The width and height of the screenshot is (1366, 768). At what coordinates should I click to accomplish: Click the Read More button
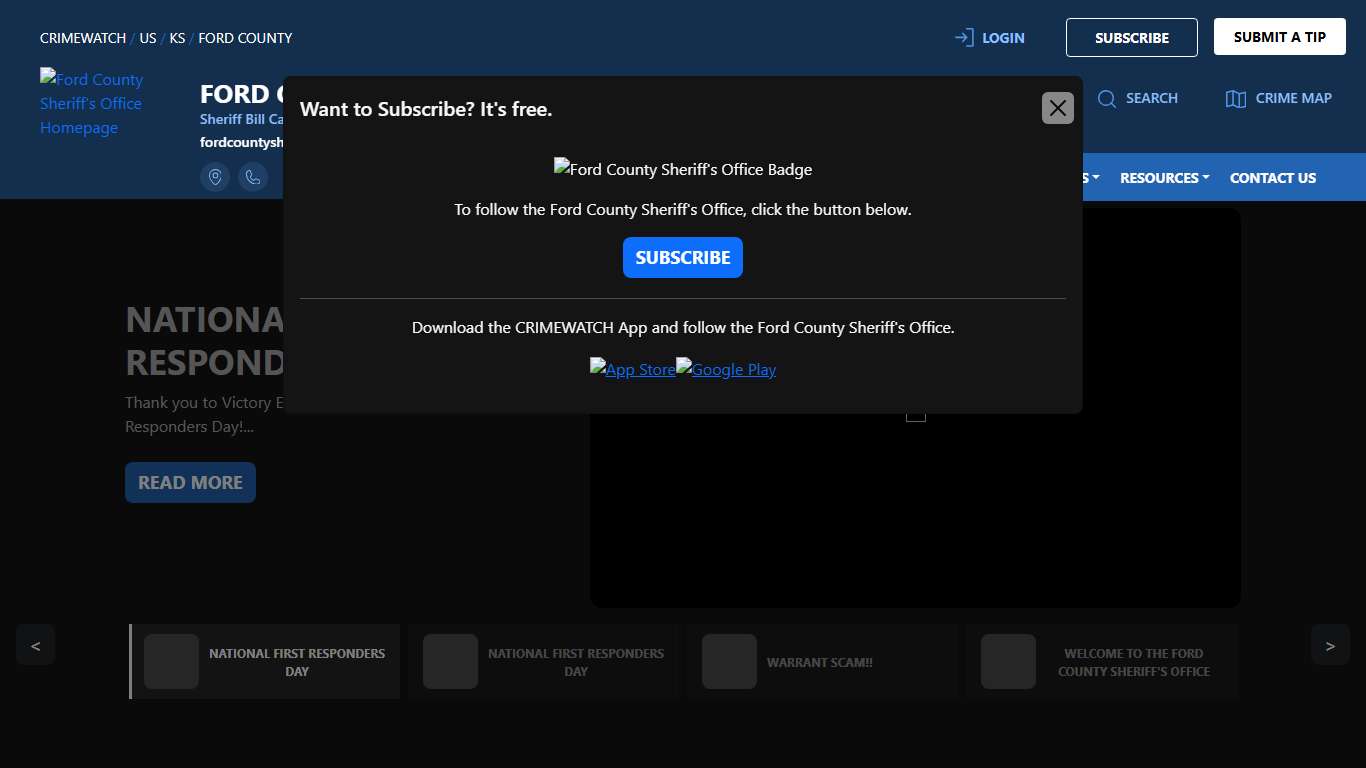pos(190,482)
